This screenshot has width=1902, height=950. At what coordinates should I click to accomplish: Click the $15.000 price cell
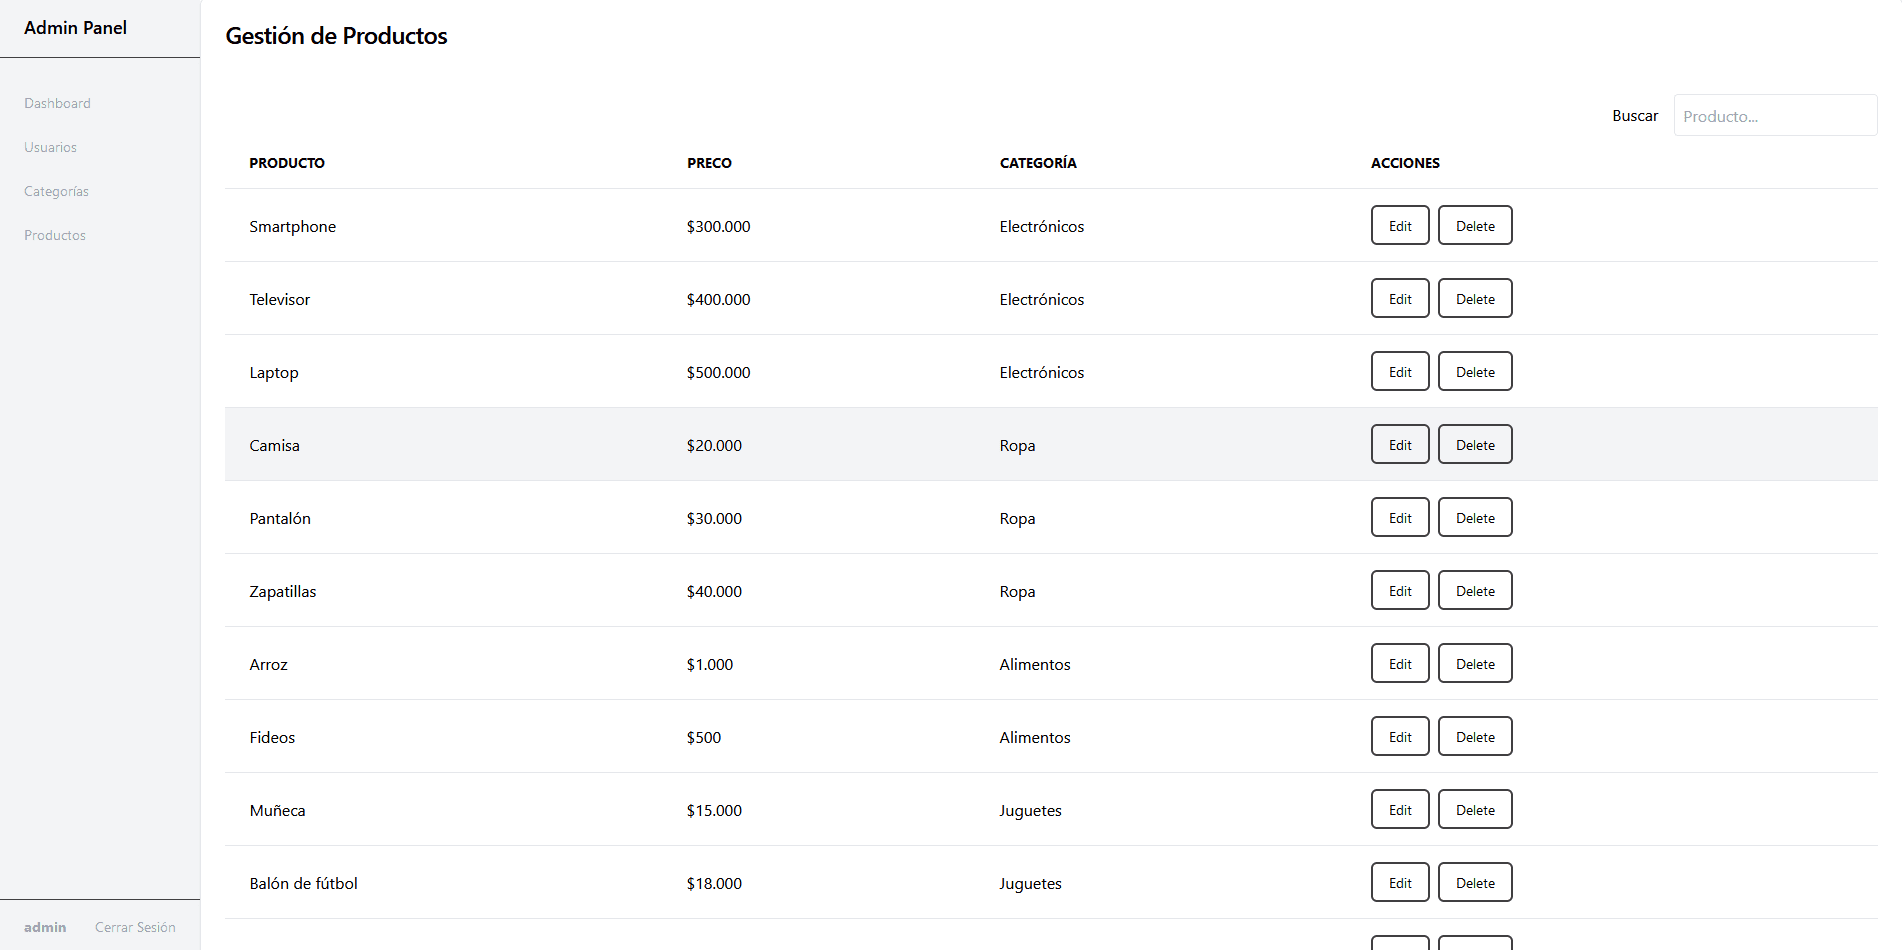coord(714,811)
